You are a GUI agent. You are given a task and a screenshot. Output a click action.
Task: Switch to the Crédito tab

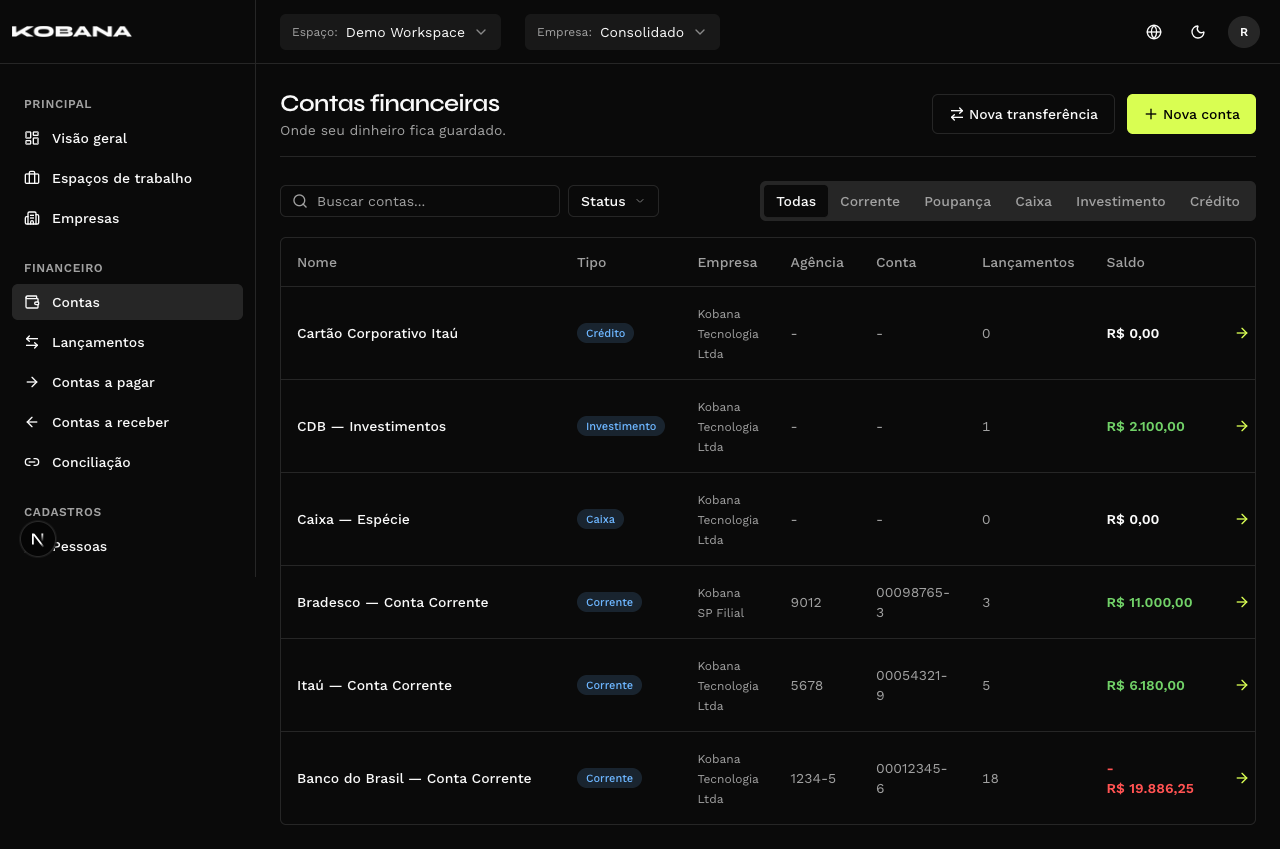1214,201
